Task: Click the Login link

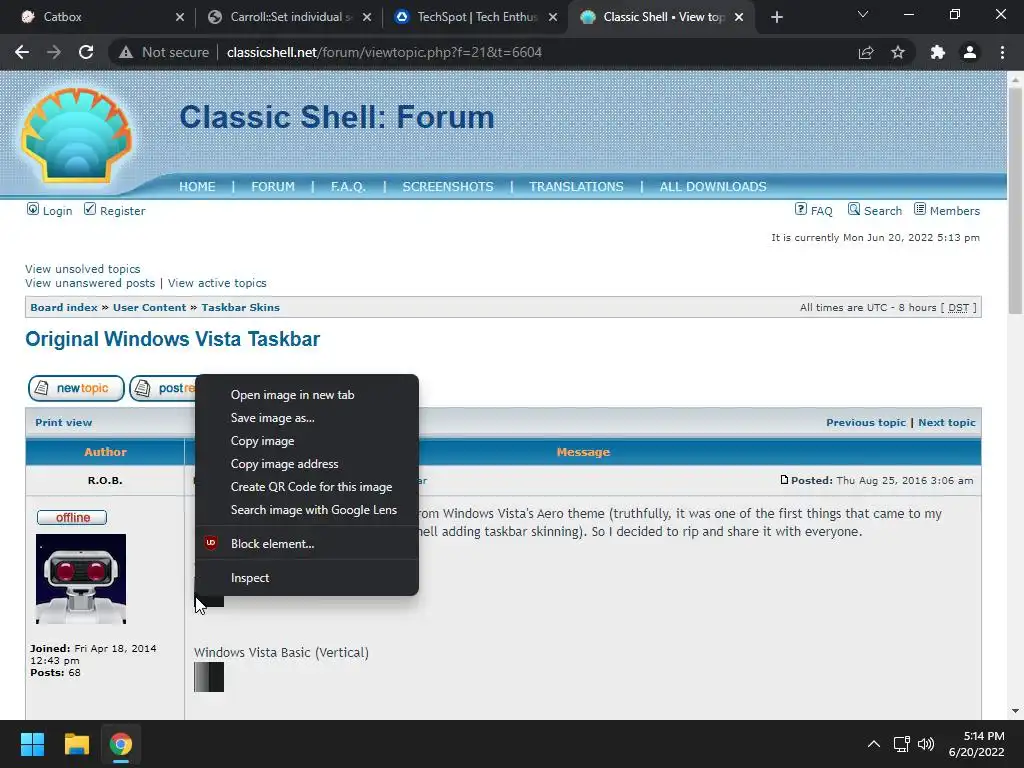Action: click(x=50, y=210)
